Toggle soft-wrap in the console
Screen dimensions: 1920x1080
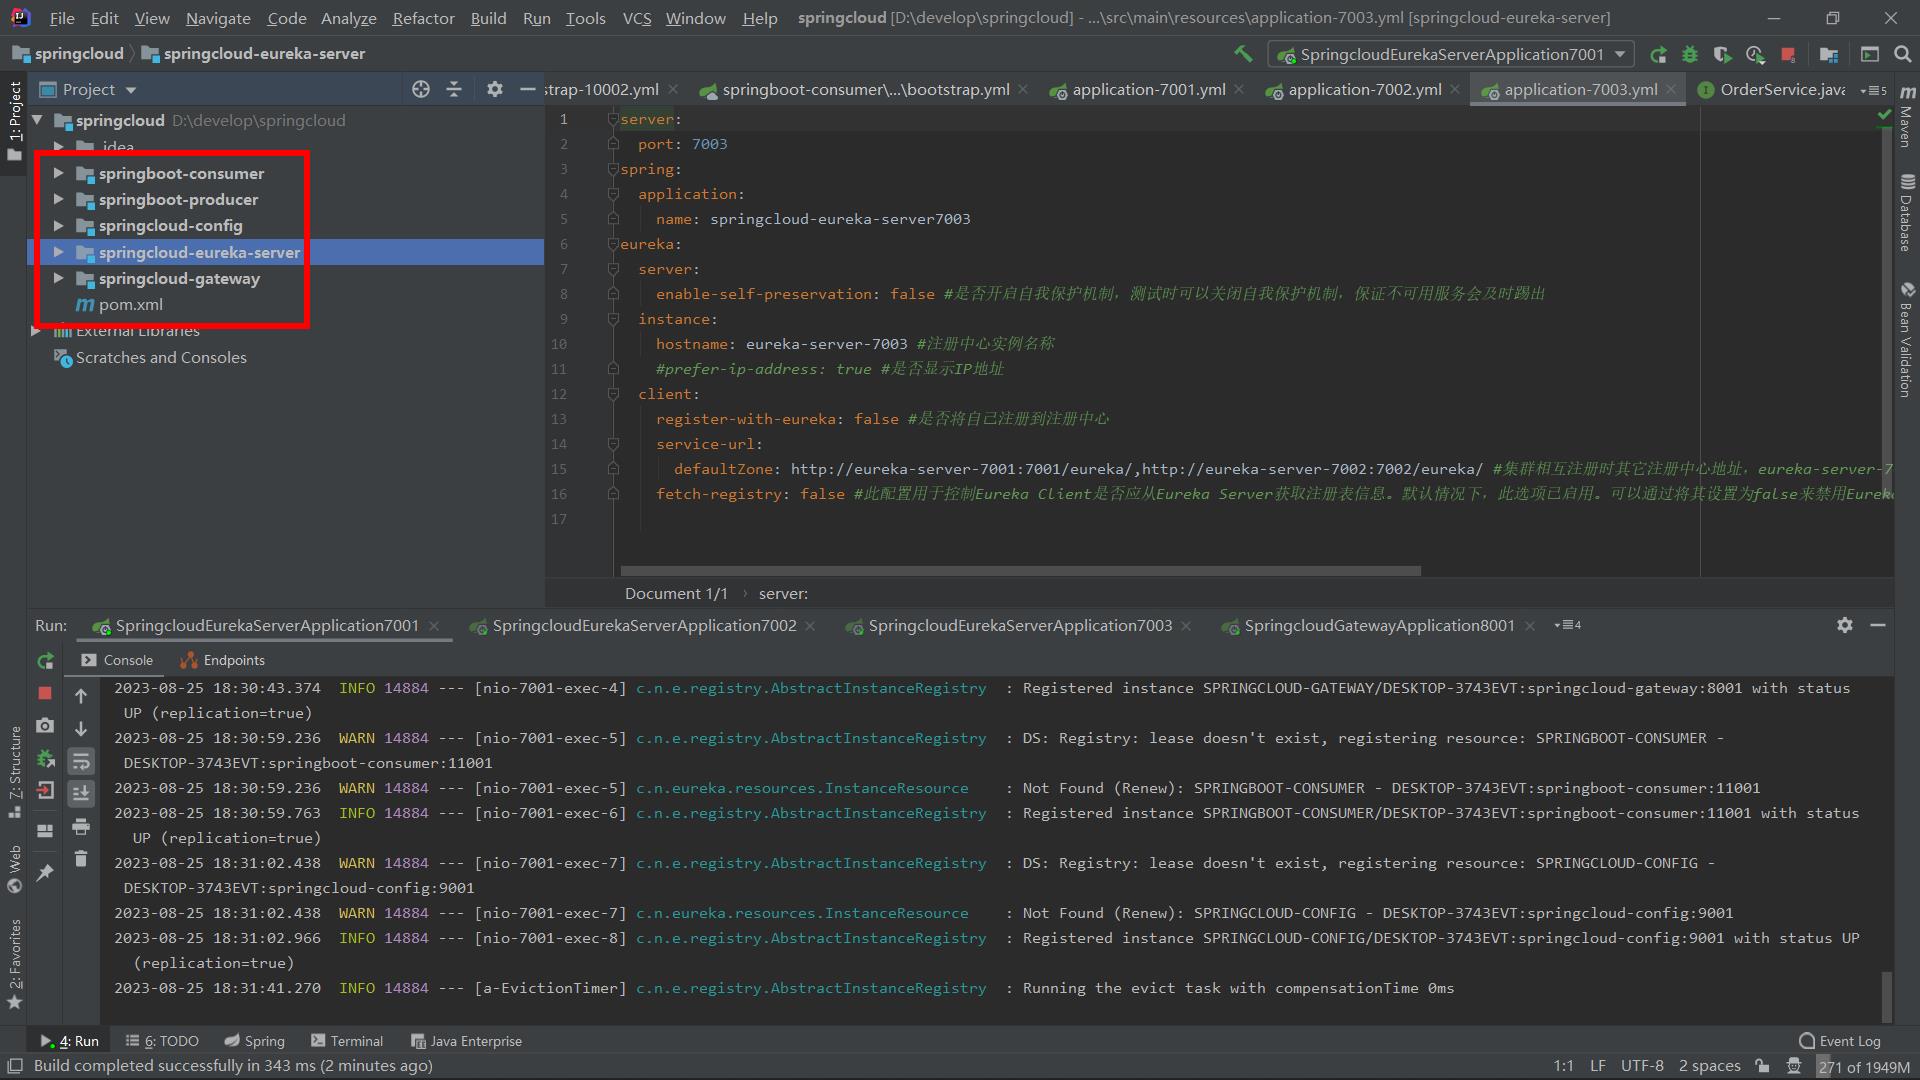coord(81,761)
